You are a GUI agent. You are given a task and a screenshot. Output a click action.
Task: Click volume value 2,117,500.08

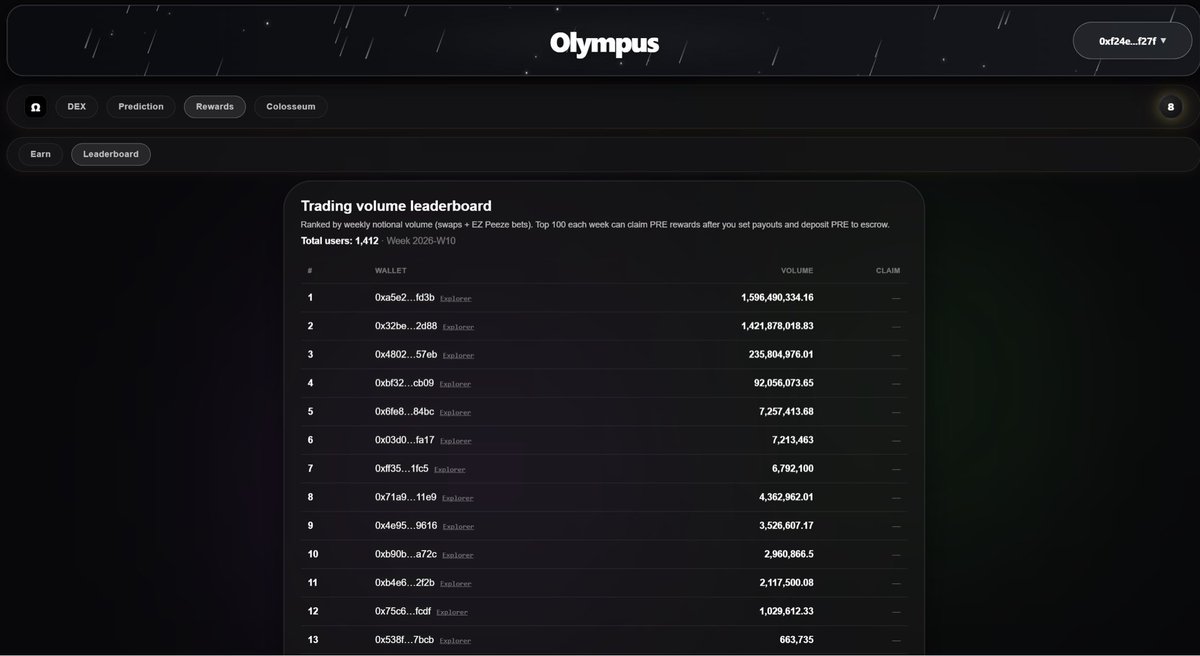786,582
